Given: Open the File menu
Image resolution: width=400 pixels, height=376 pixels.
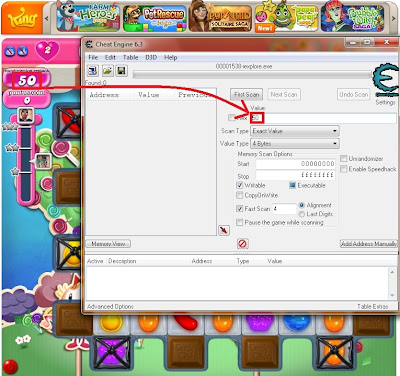Looking at the screenshot, I should [93, 57].
